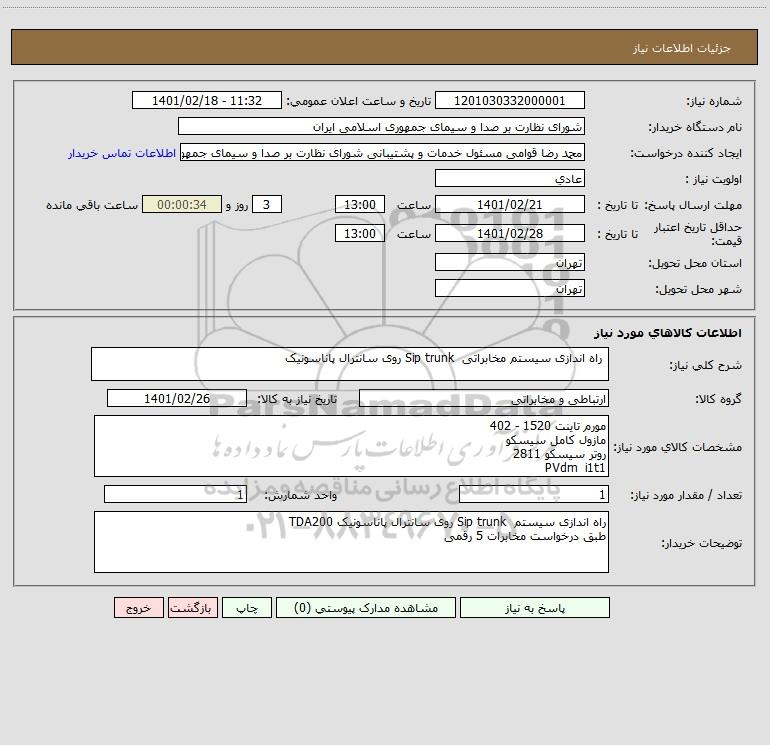This screenshot has width=770, height=745.
Task: Click the چاپ print button
Action: 247,607
